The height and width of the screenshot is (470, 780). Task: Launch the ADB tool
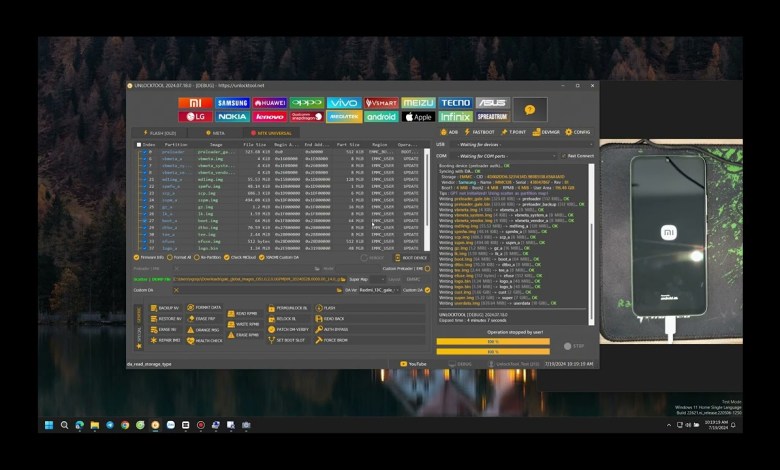pyautogui.click(x=449, y=131)
